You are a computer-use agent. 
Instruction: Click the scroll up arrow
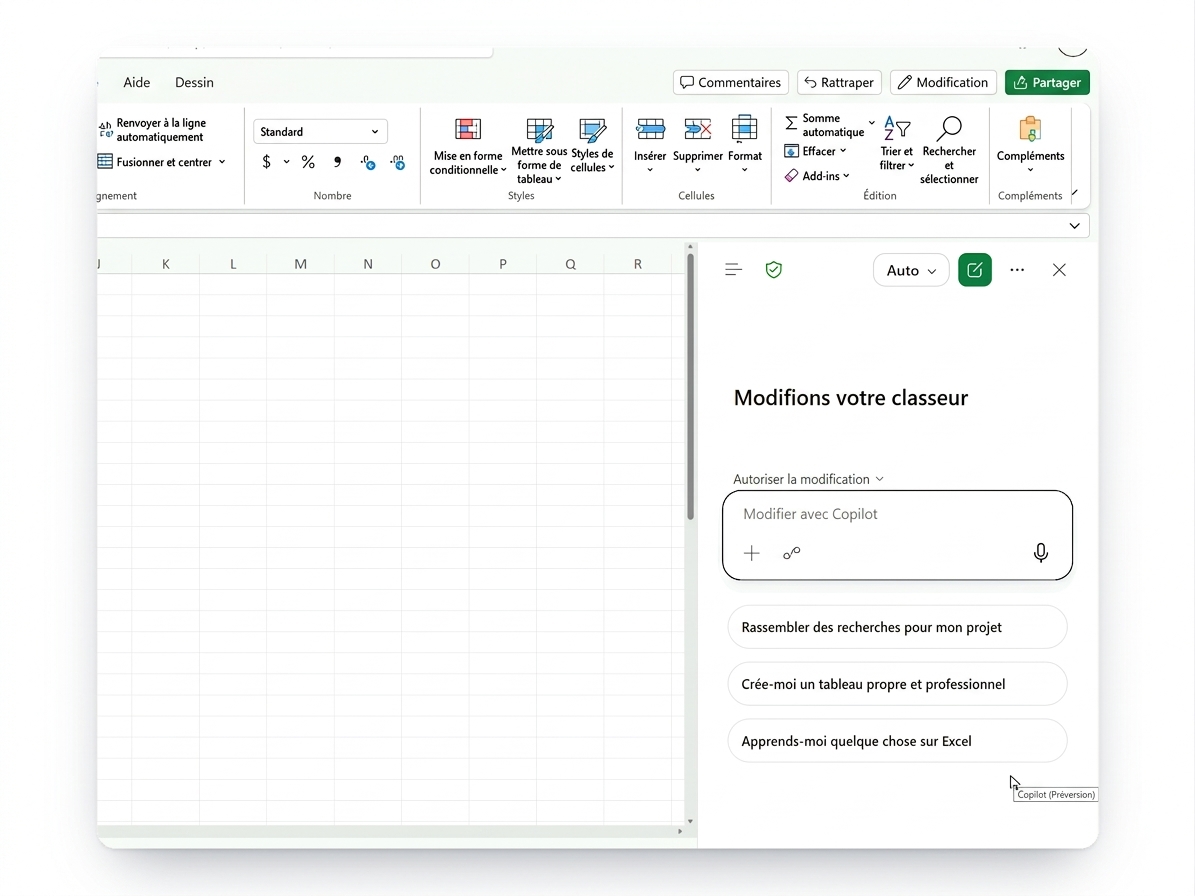point(690,247)
